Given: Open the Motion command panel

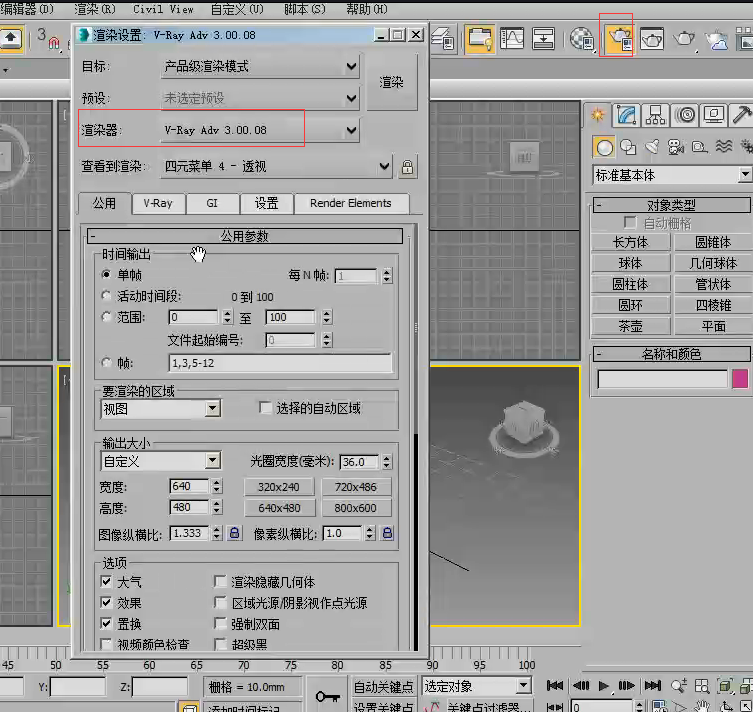Looking at the screenshot, I should (x=685, y=115).
